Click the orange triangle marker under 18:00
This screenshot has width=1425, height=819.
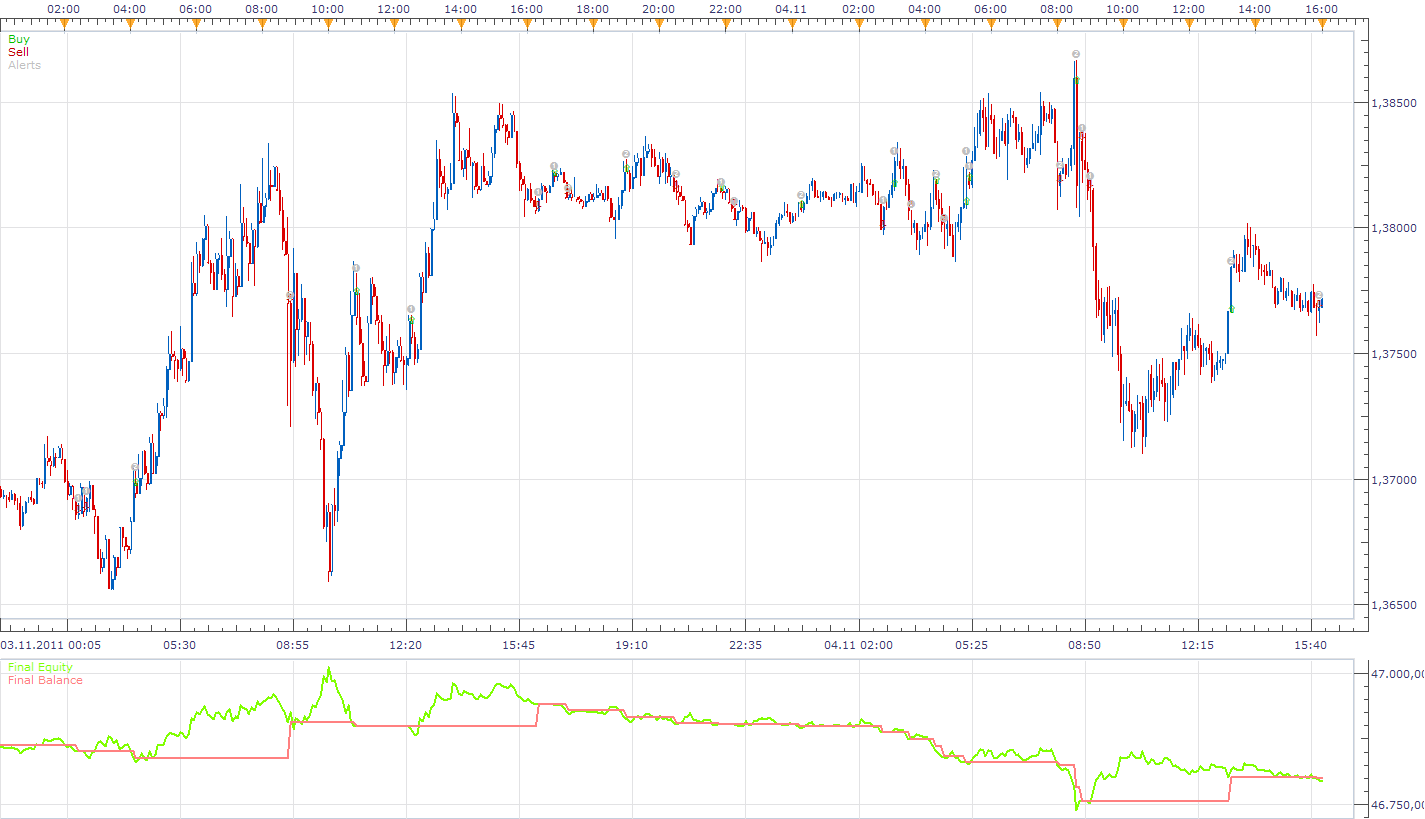coord(593,23)
